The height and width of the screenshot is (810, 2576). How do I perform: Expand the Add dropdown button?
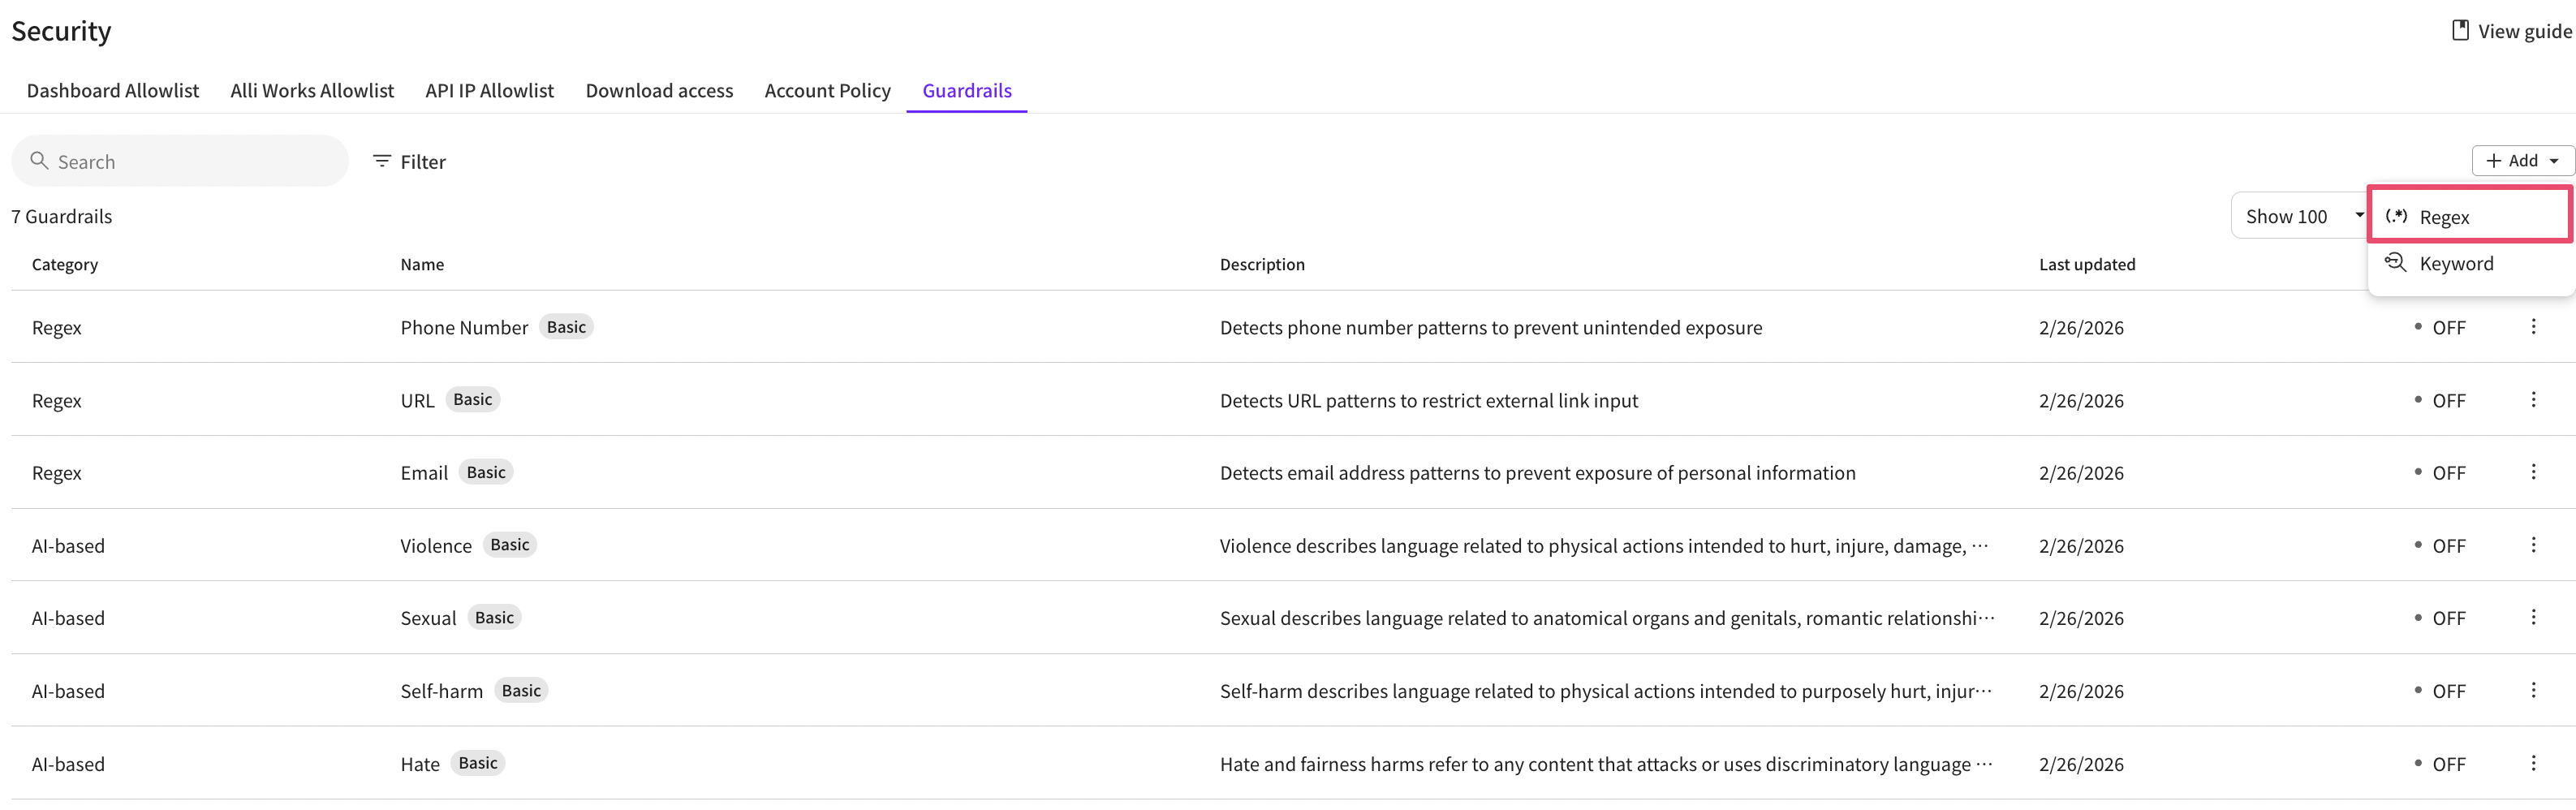(x=2521, y=161)
